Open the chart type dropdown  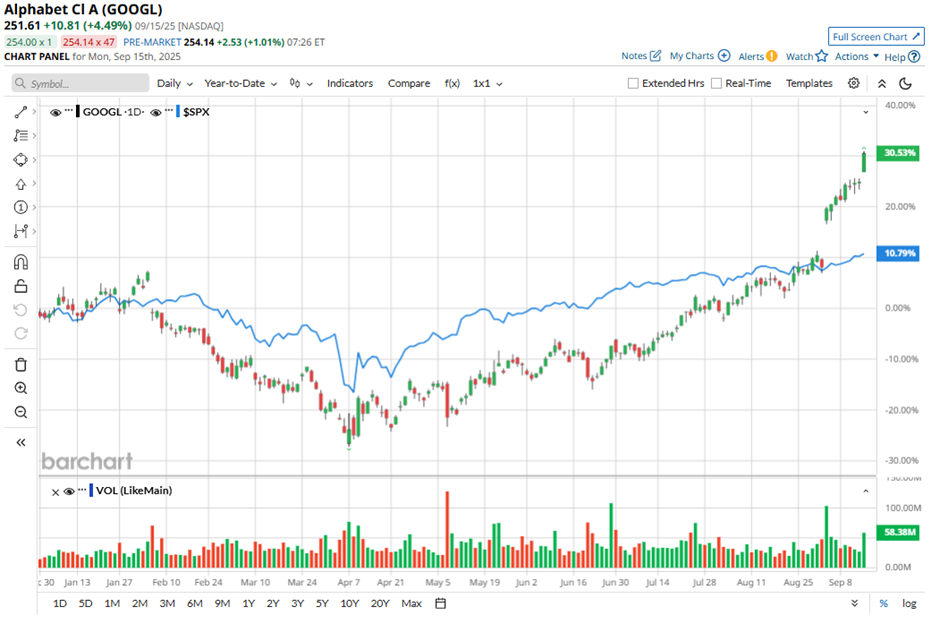[x=301, y=83]
